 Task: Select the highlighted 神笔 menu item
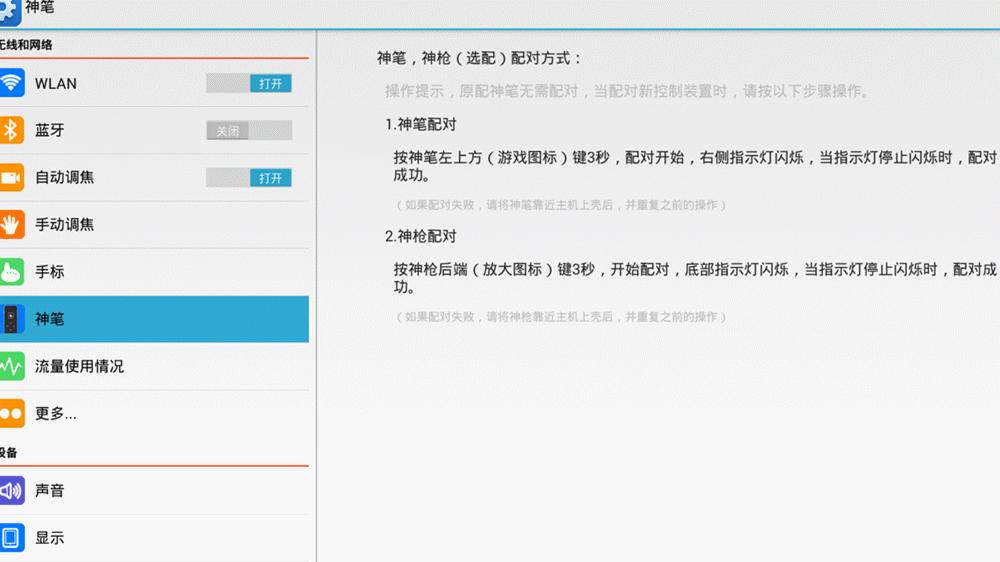click(154, 319)
